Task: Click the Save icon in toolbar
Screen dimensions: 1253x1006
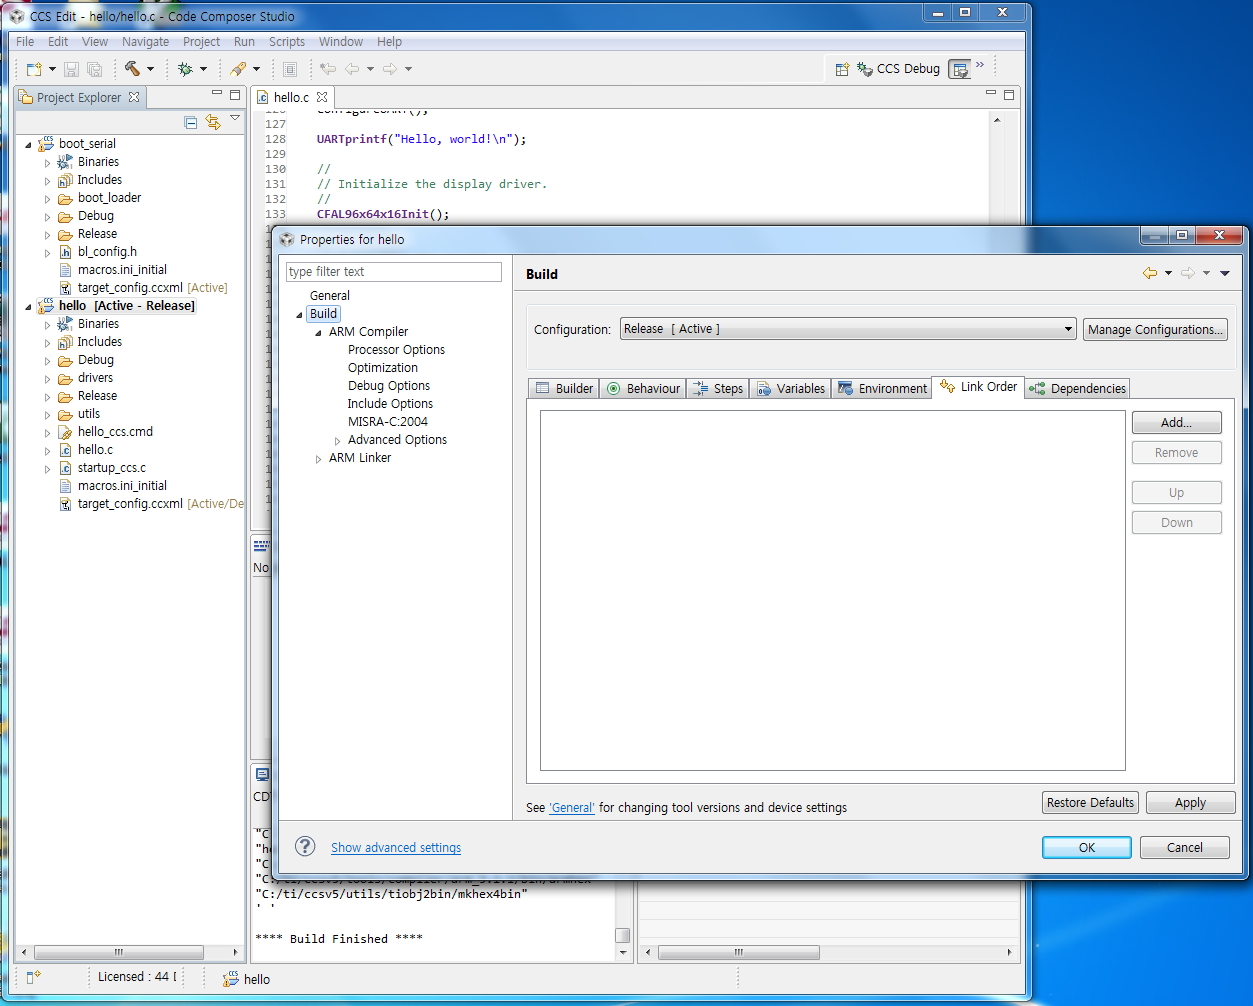Action: pyautogui.click(x=71, y=69)
